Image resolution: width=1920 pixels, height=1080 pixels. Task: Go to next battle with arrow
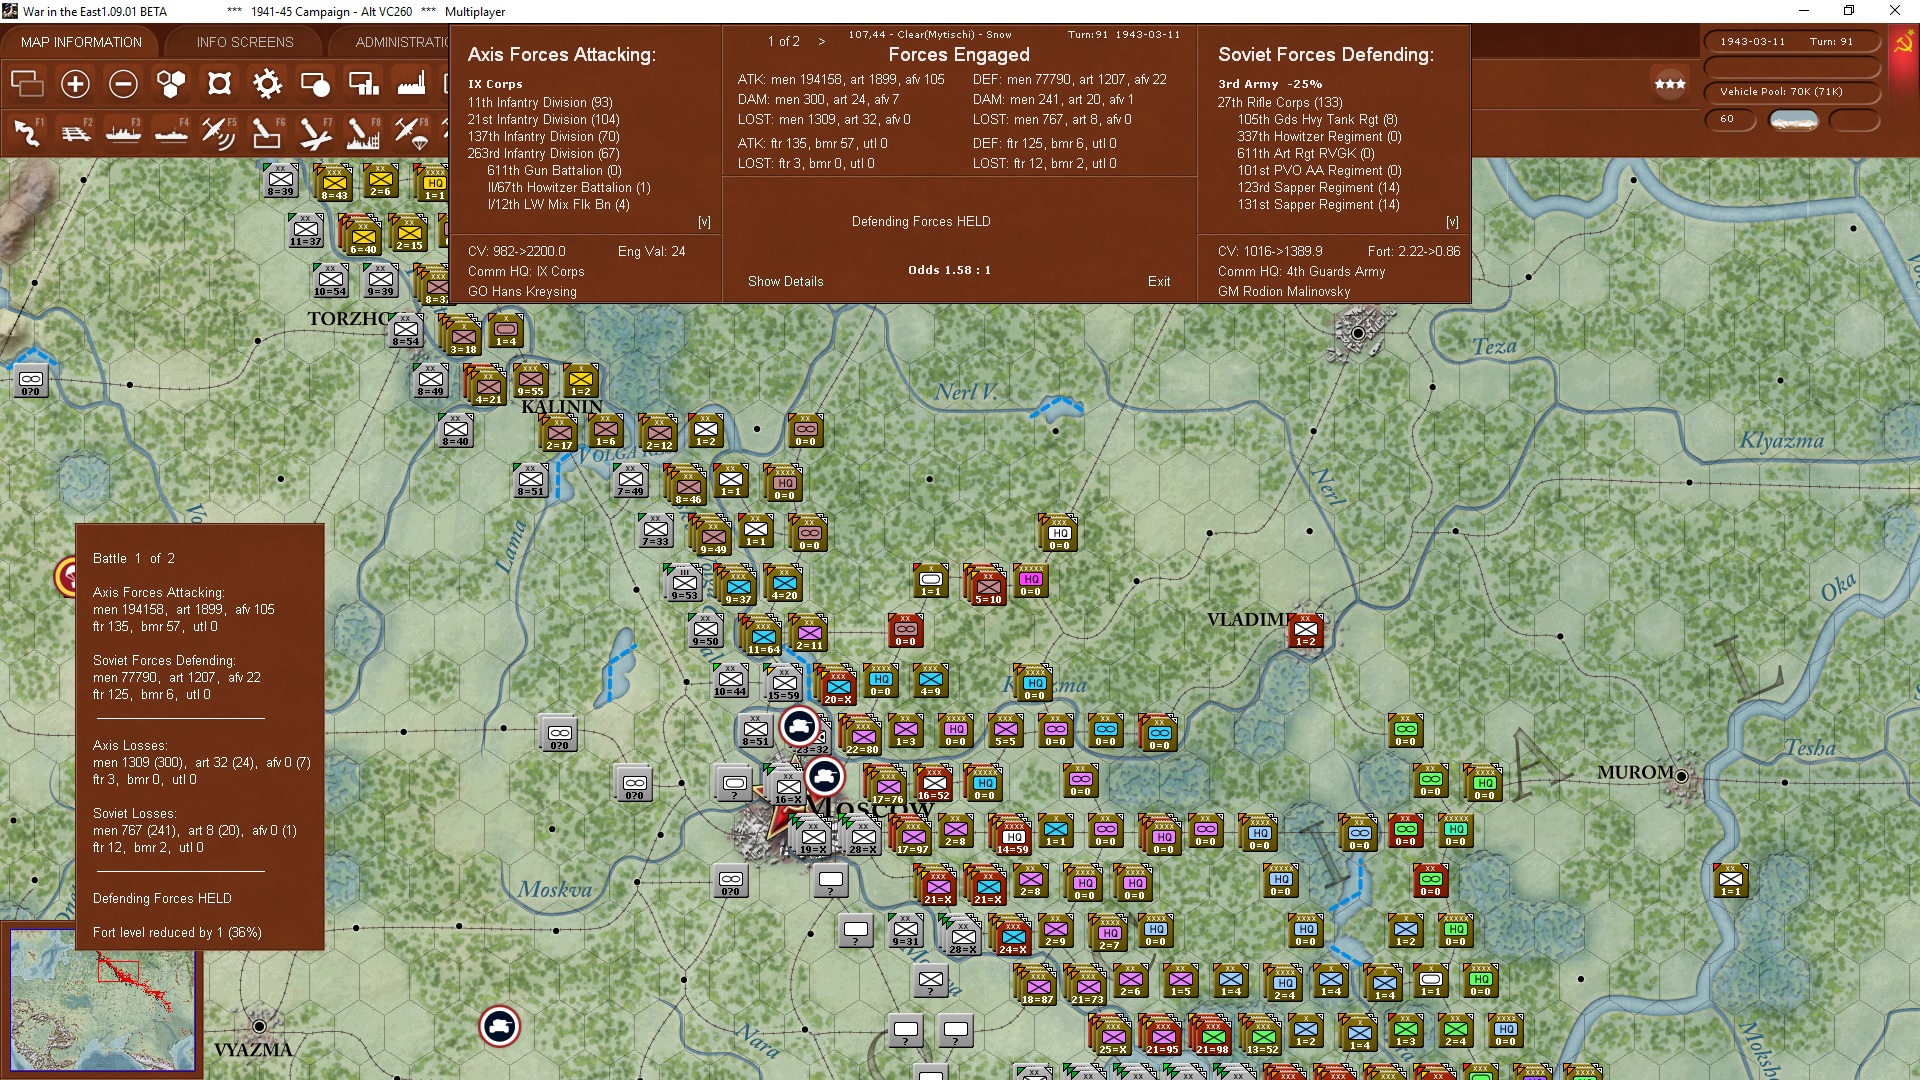click(x=822, y=41)
